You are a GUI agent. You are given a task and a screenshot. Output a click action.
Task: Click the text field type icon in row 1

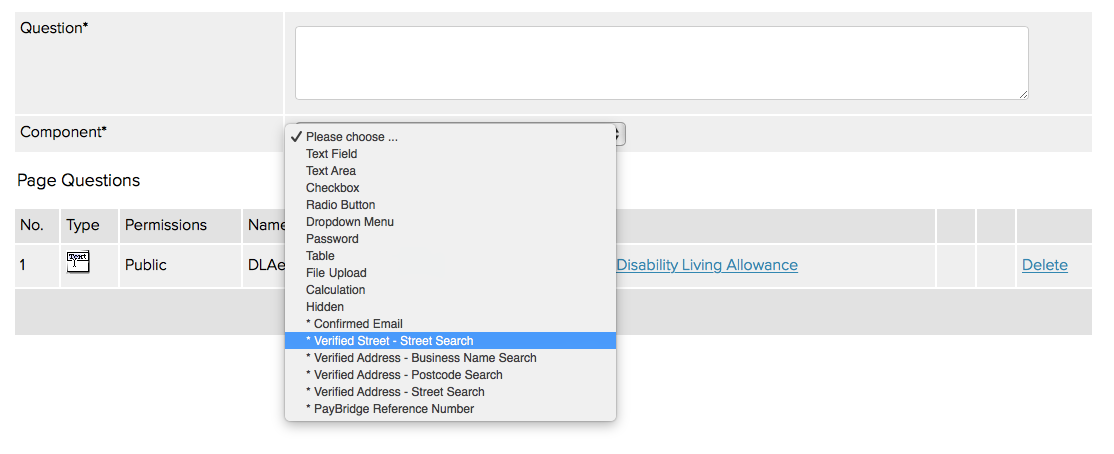tap(78, 262)
